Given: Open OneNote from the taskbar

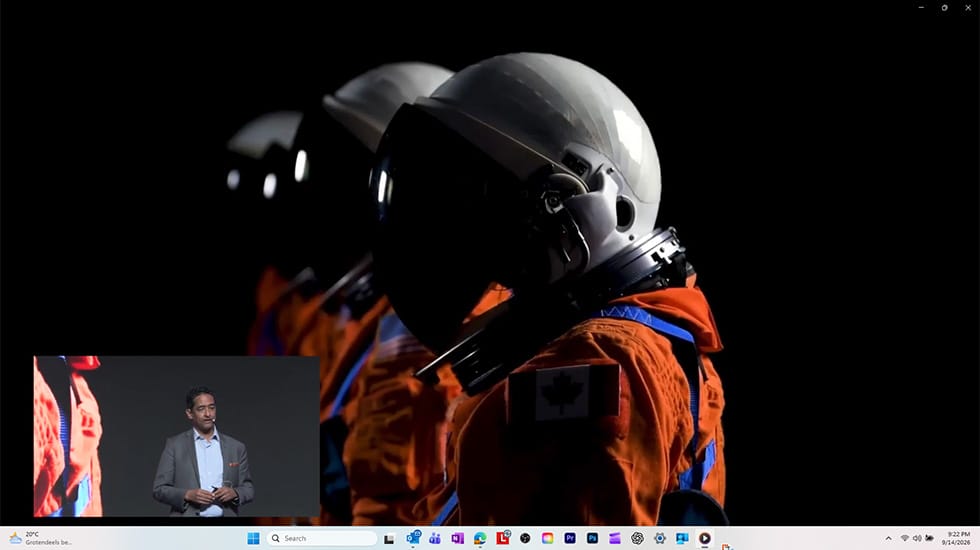Looking at the screenshot, I should (458, 538).
